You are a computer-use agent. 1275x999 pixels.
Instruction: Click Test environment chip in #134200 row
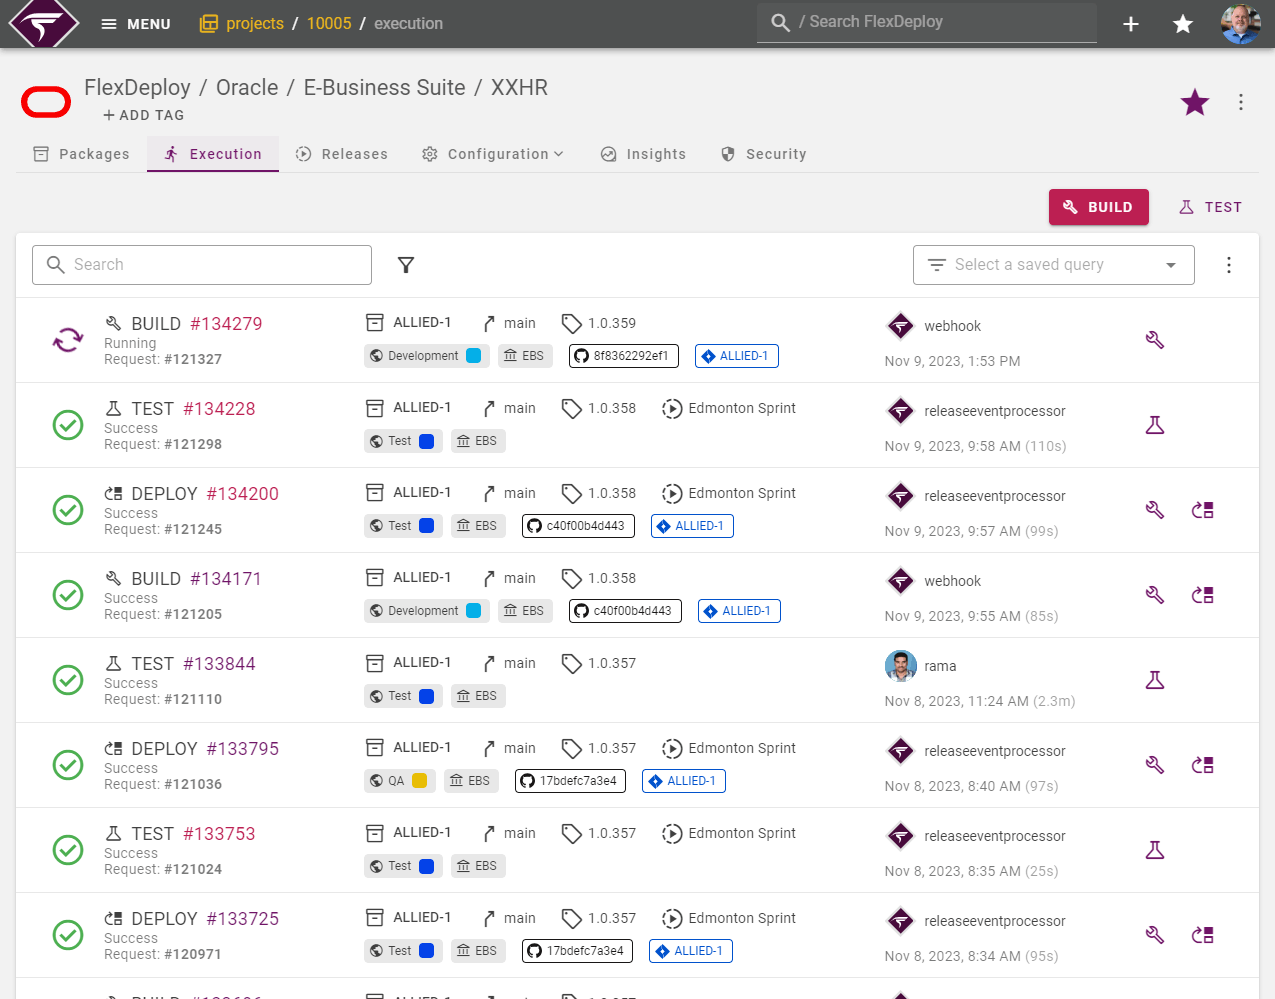pos(402,526)
